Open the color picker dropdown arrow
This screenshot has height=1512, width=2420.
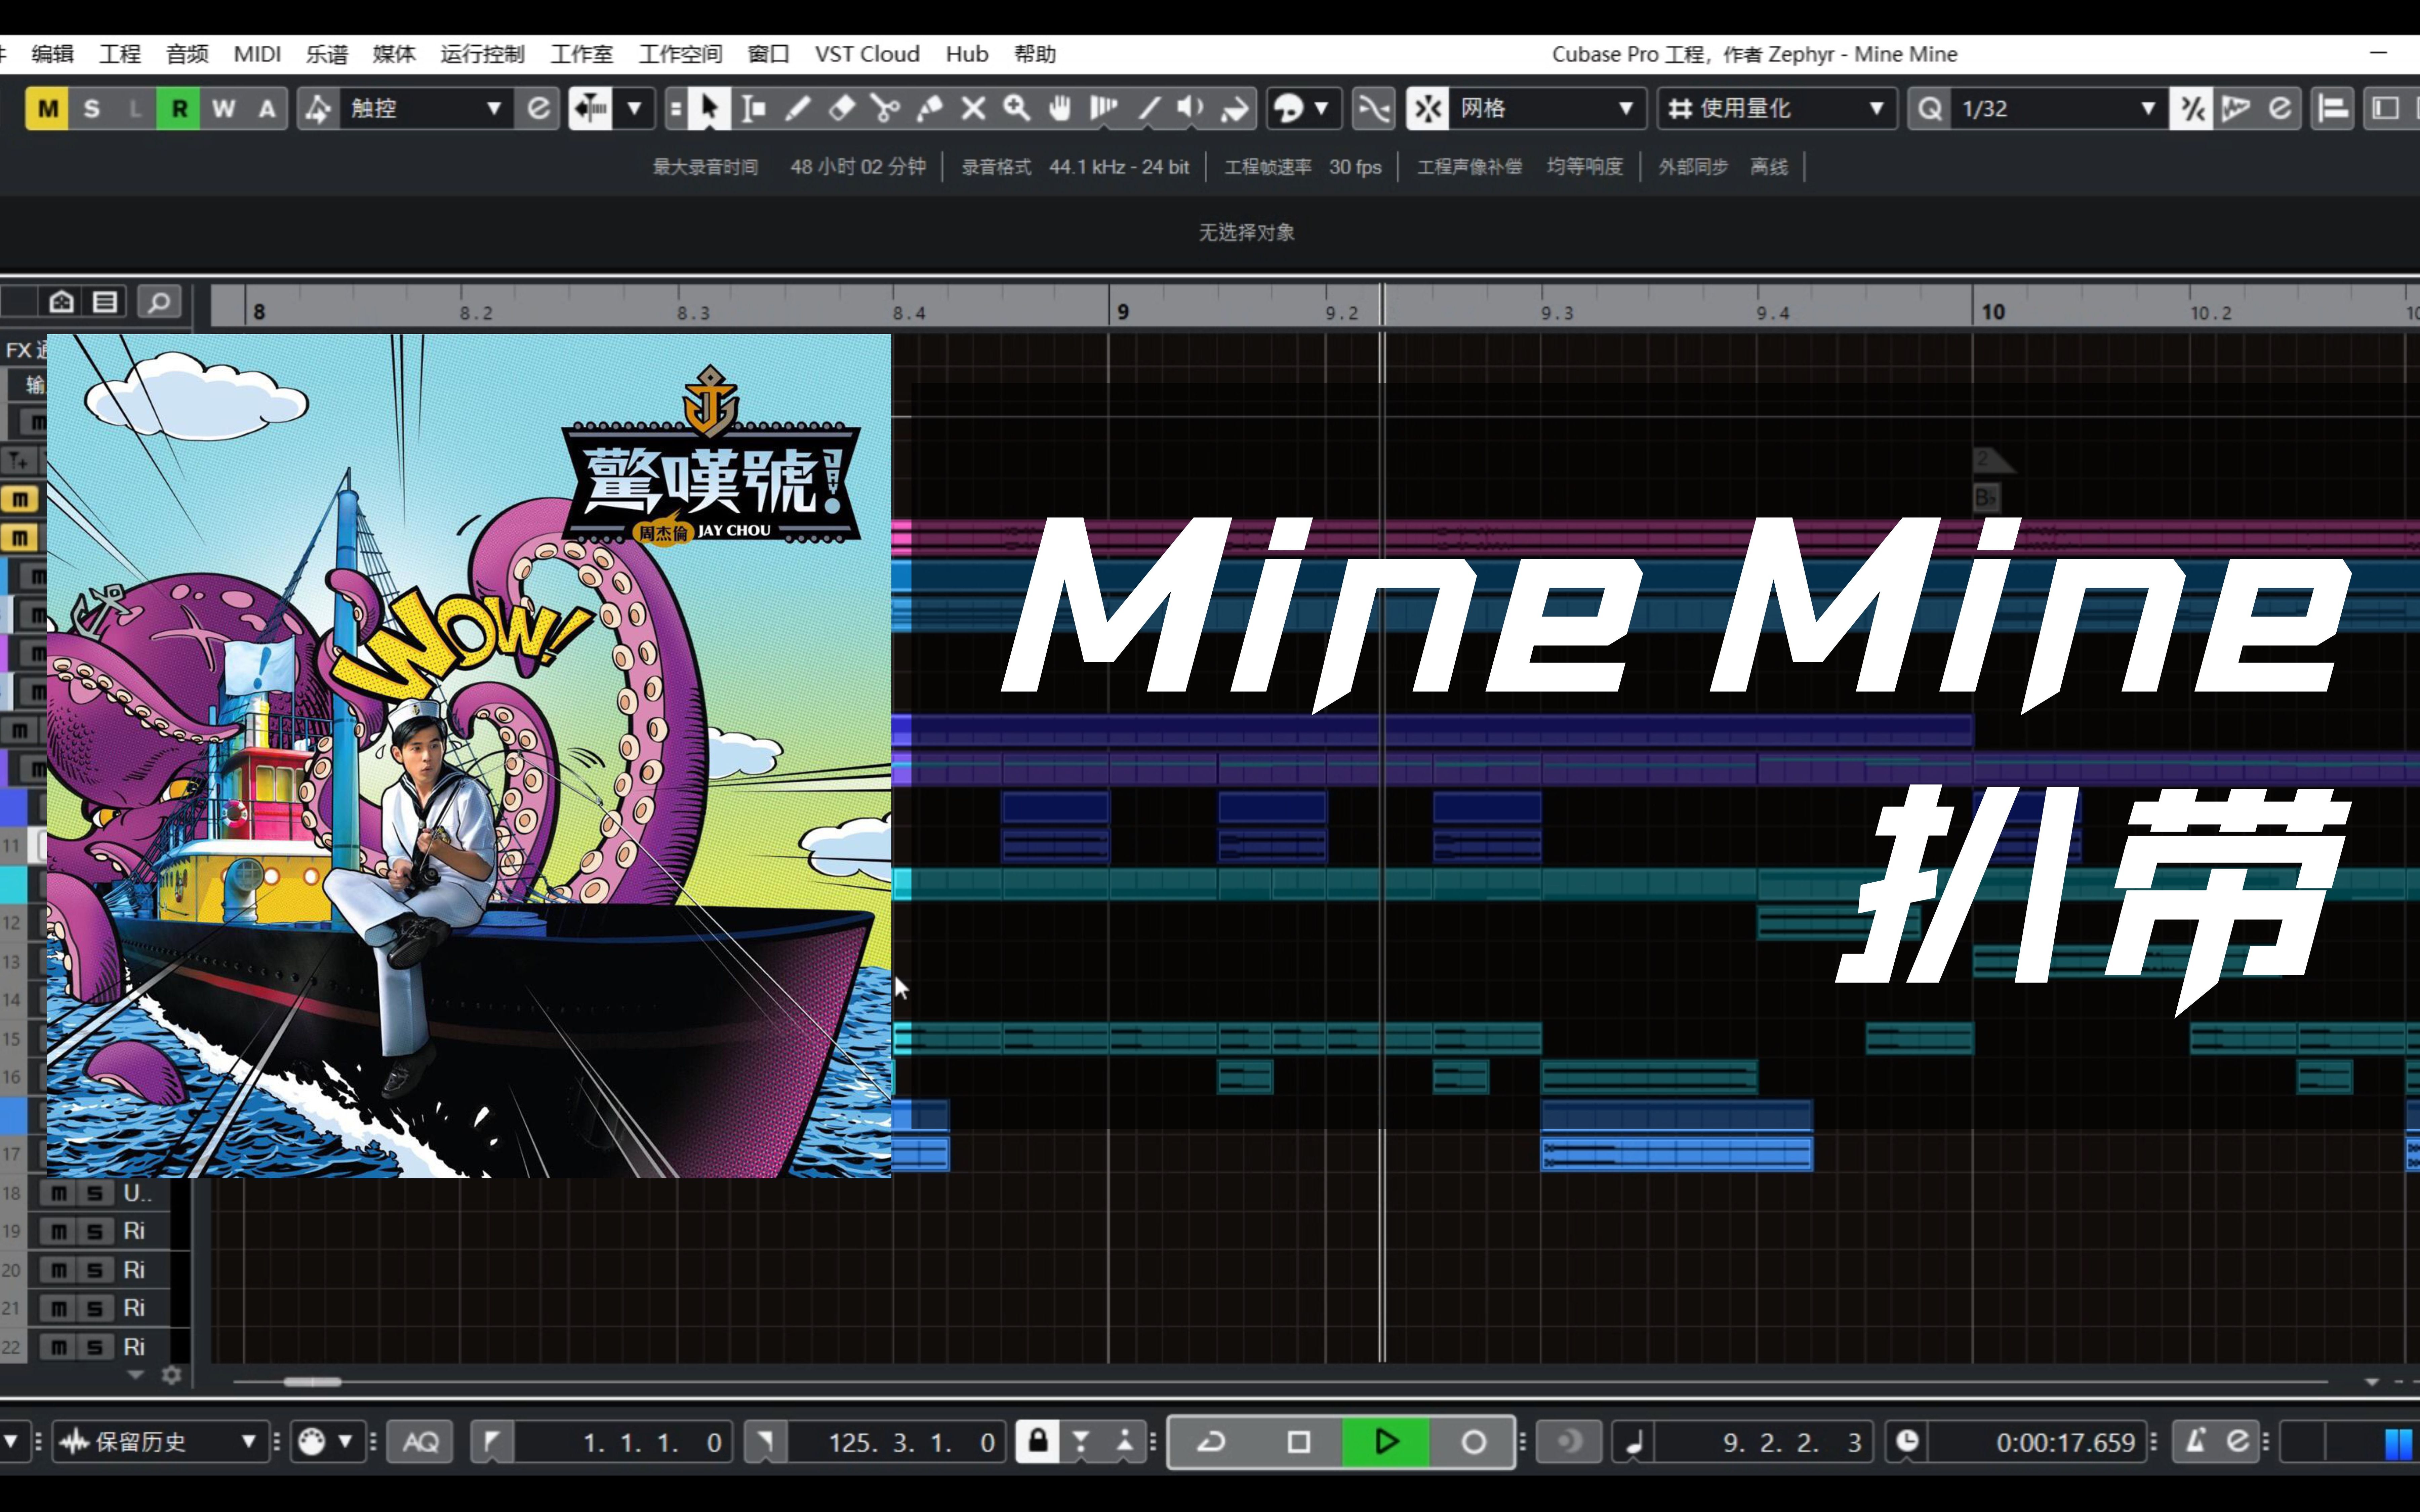pyautogui.click(x=1321, y=108)
